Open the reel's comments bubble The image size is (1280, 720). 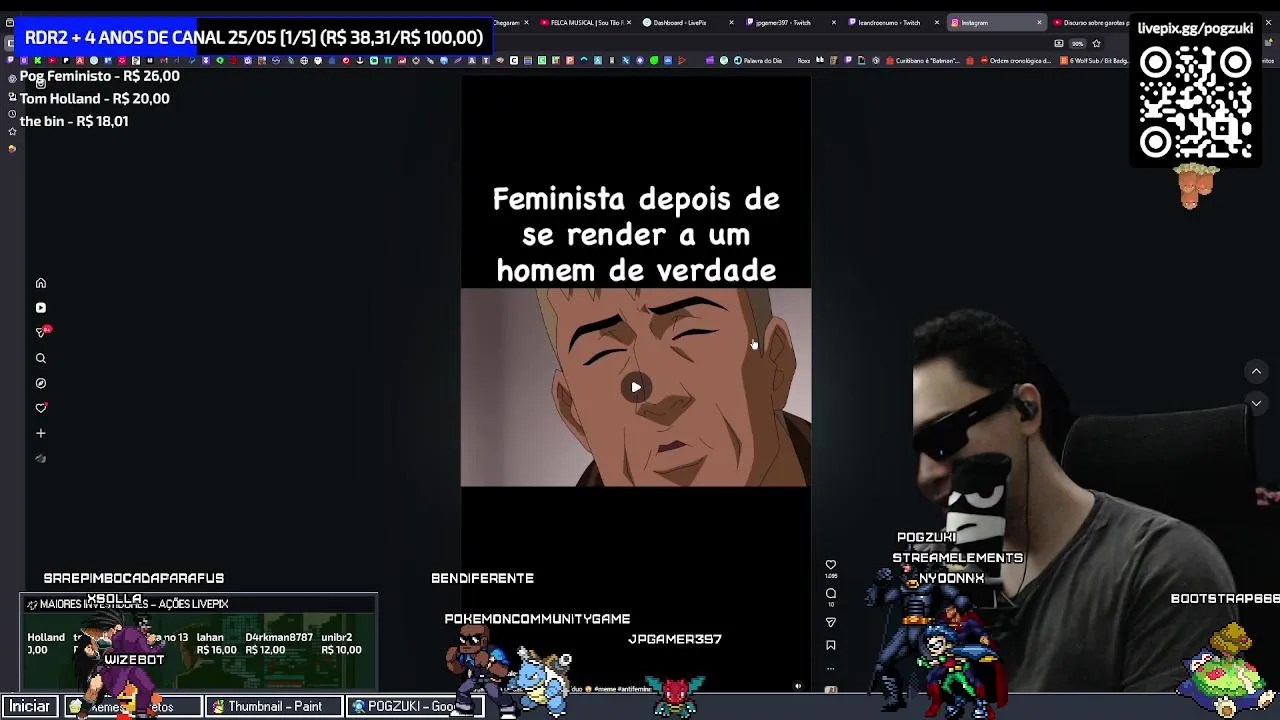pos(831,594)
